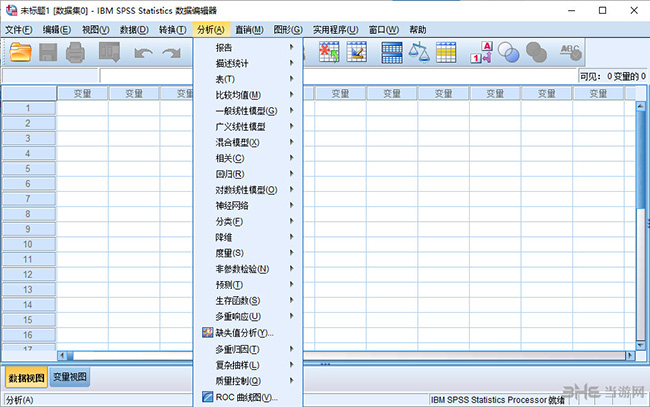Open the recall recent dialogs icon
The height and width of the screenshot is (407, 650).
click(109, 52)
